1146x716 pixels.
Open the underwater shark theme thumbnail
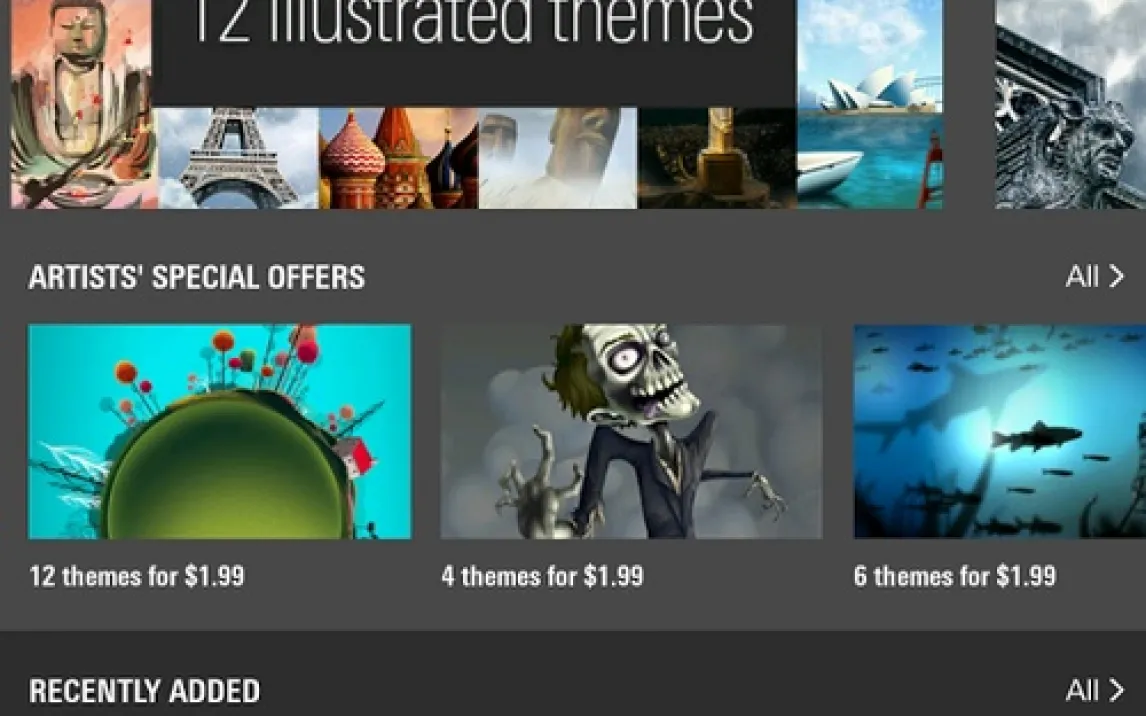click(x=1000, y=432)
